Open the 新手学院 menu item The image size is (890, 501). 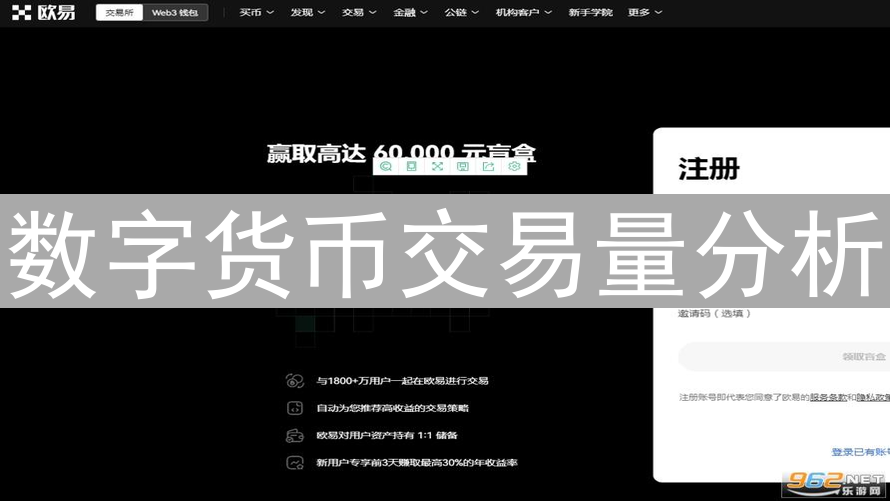[590, 12]
